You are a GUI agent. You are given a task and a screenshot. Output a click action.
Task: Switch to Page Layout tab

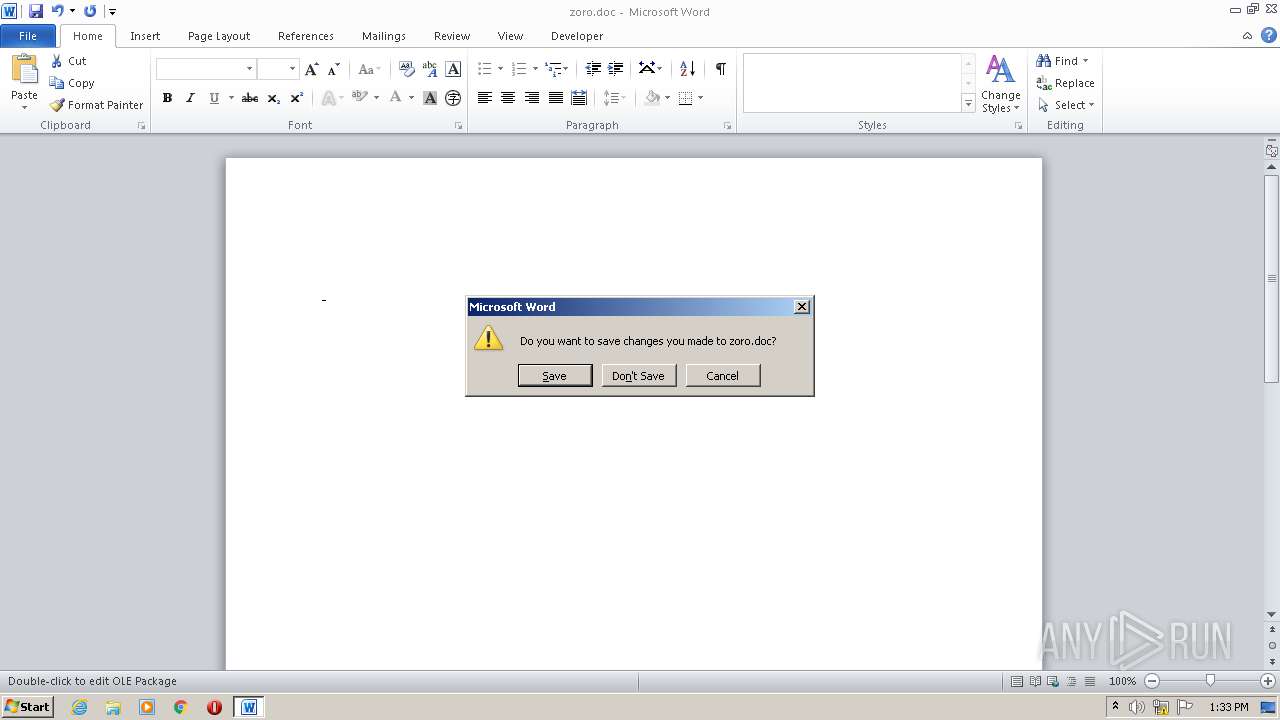coord(219,36)
